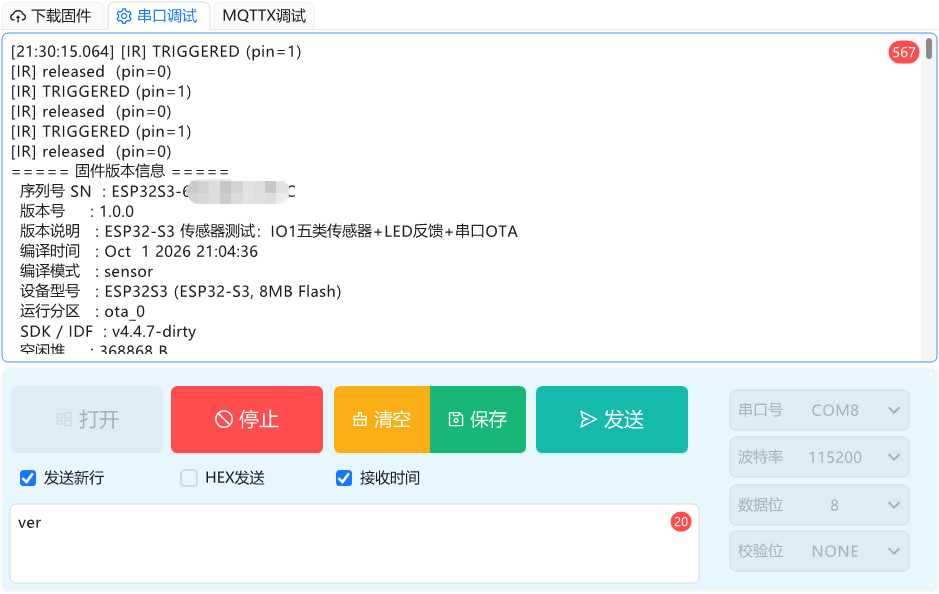The width and height of the screenshot is (939, 594).
Task: Save the serial log with 保存
Action: (478, 419)
